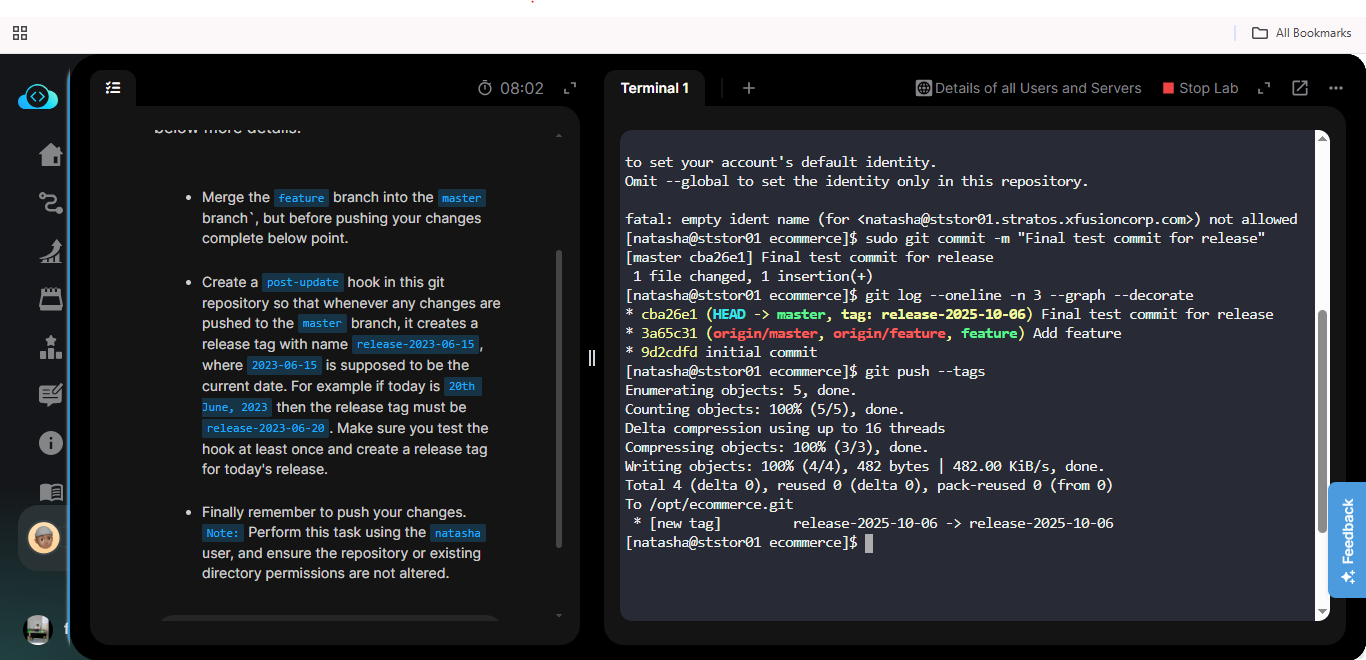Image resolution: width=1366 pixels, height=660 pixels.
Task: Click the panel divider resize handle
Action: 591,357
